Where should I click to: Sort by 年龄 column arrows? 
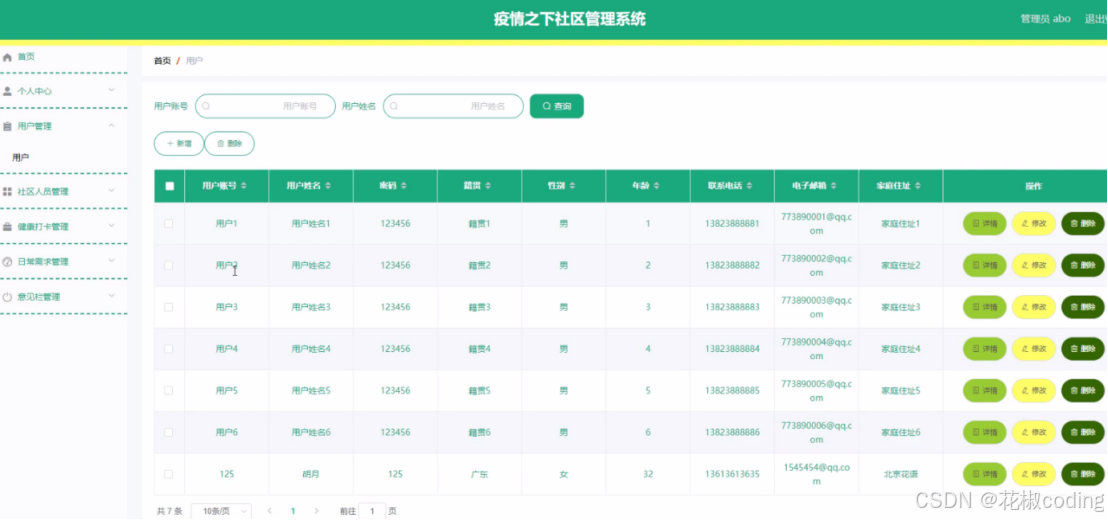656,186
